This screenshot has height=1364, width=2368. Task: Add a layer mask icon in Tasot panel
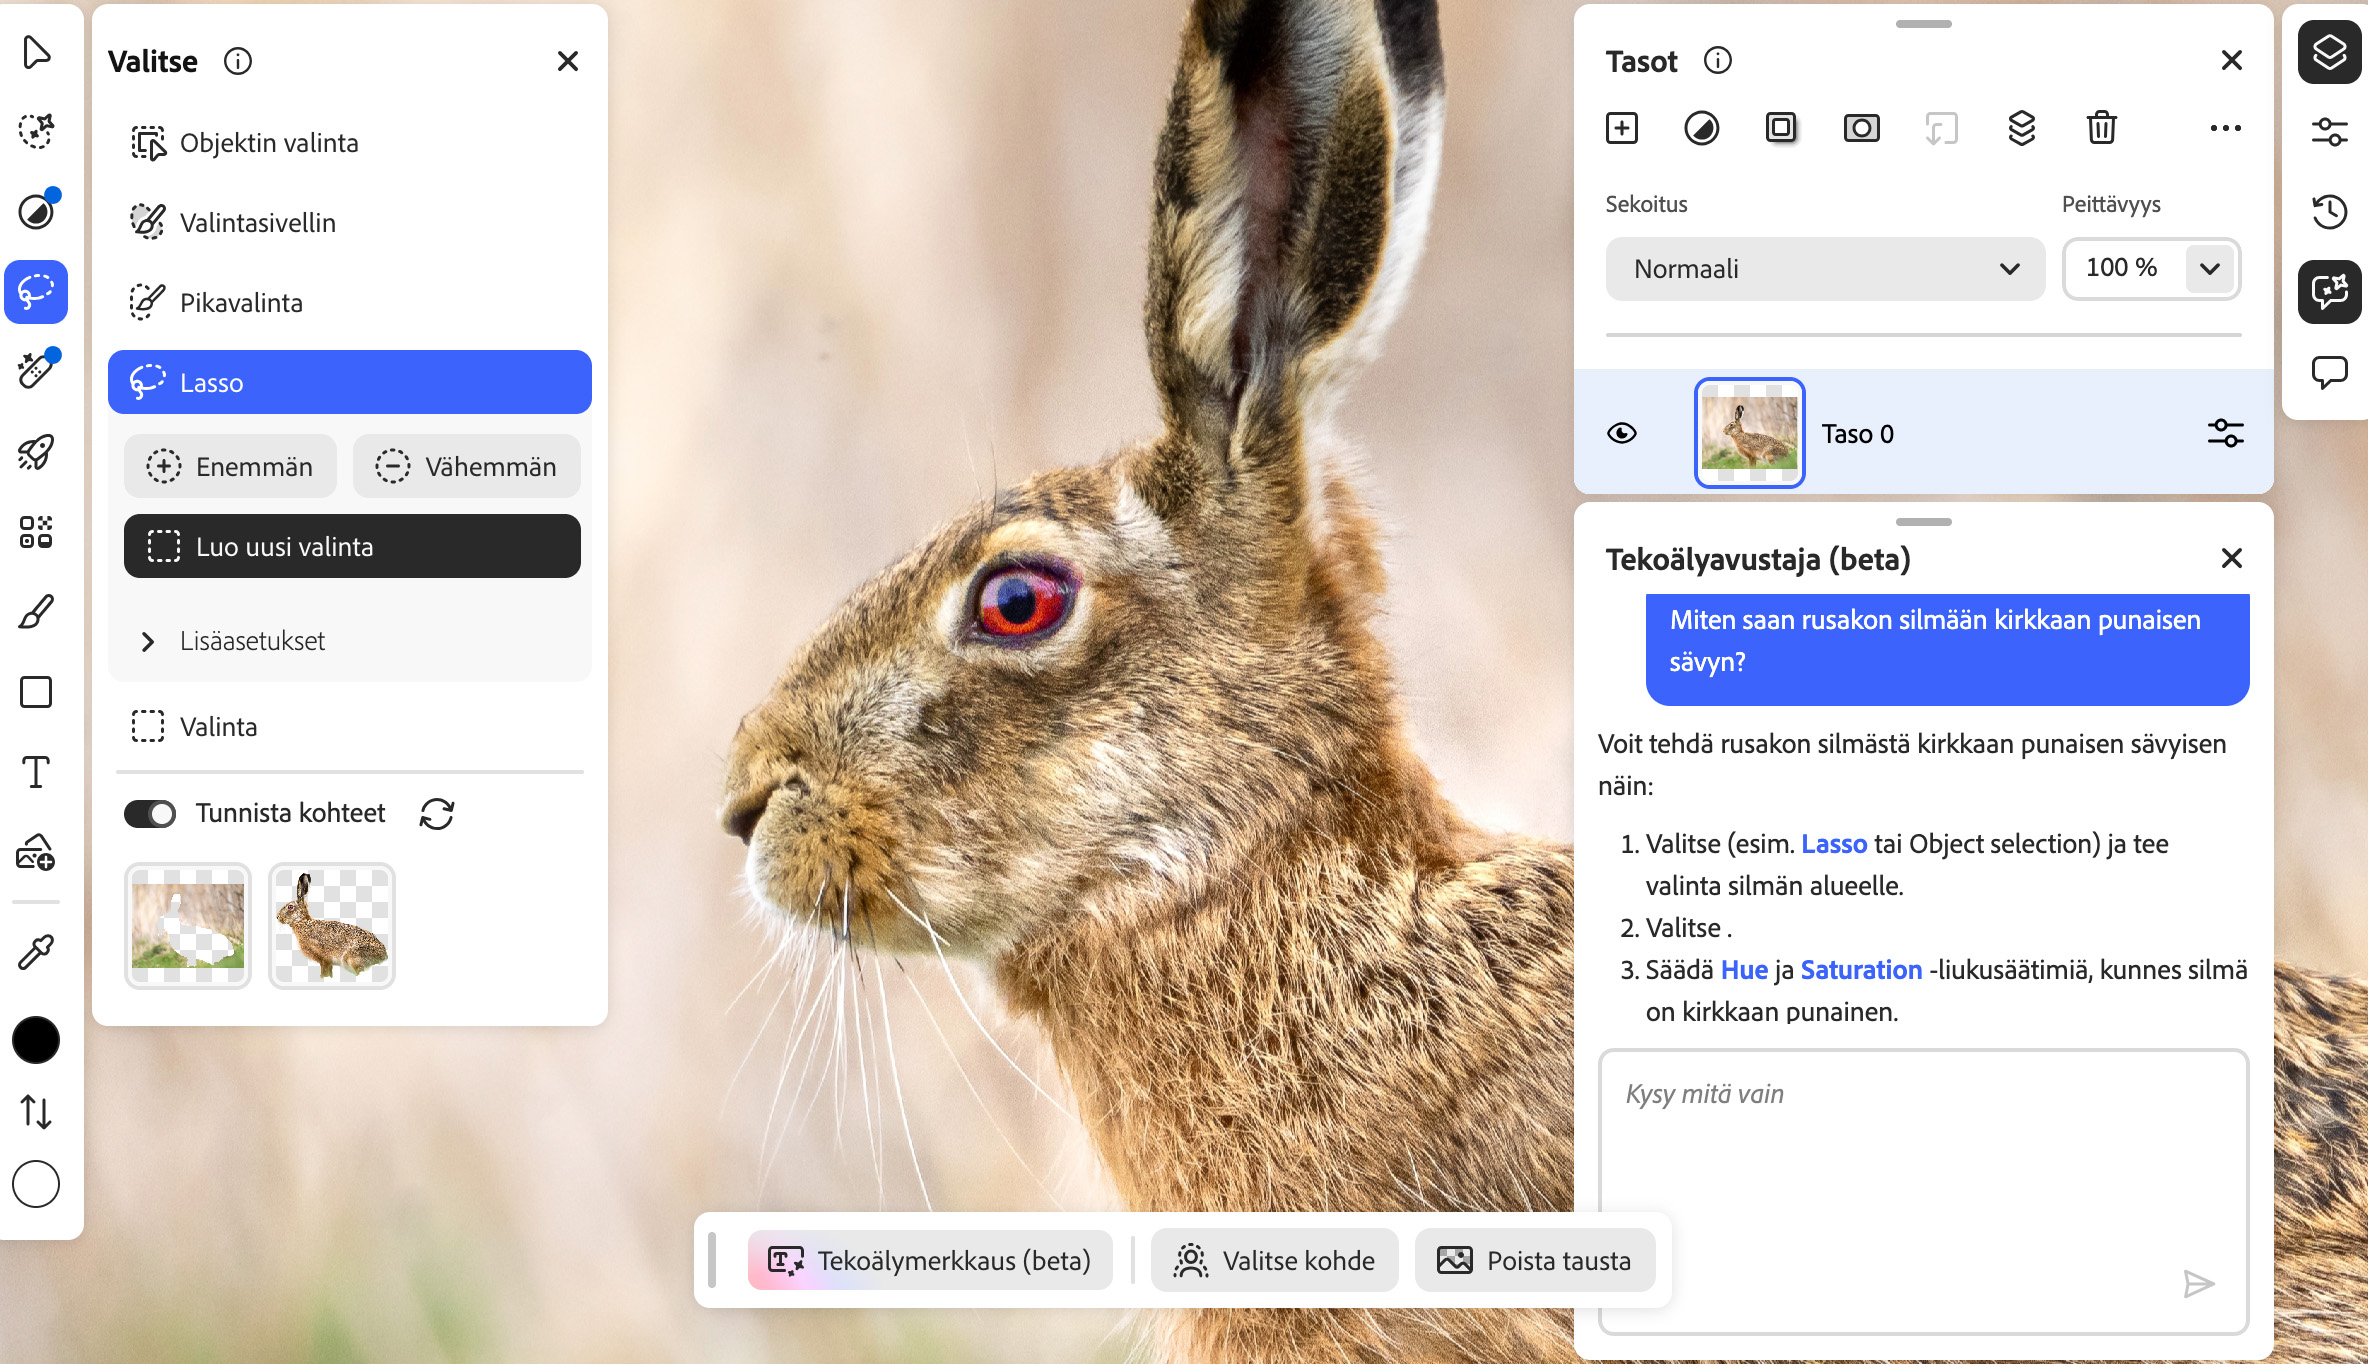click(1861, 128)
